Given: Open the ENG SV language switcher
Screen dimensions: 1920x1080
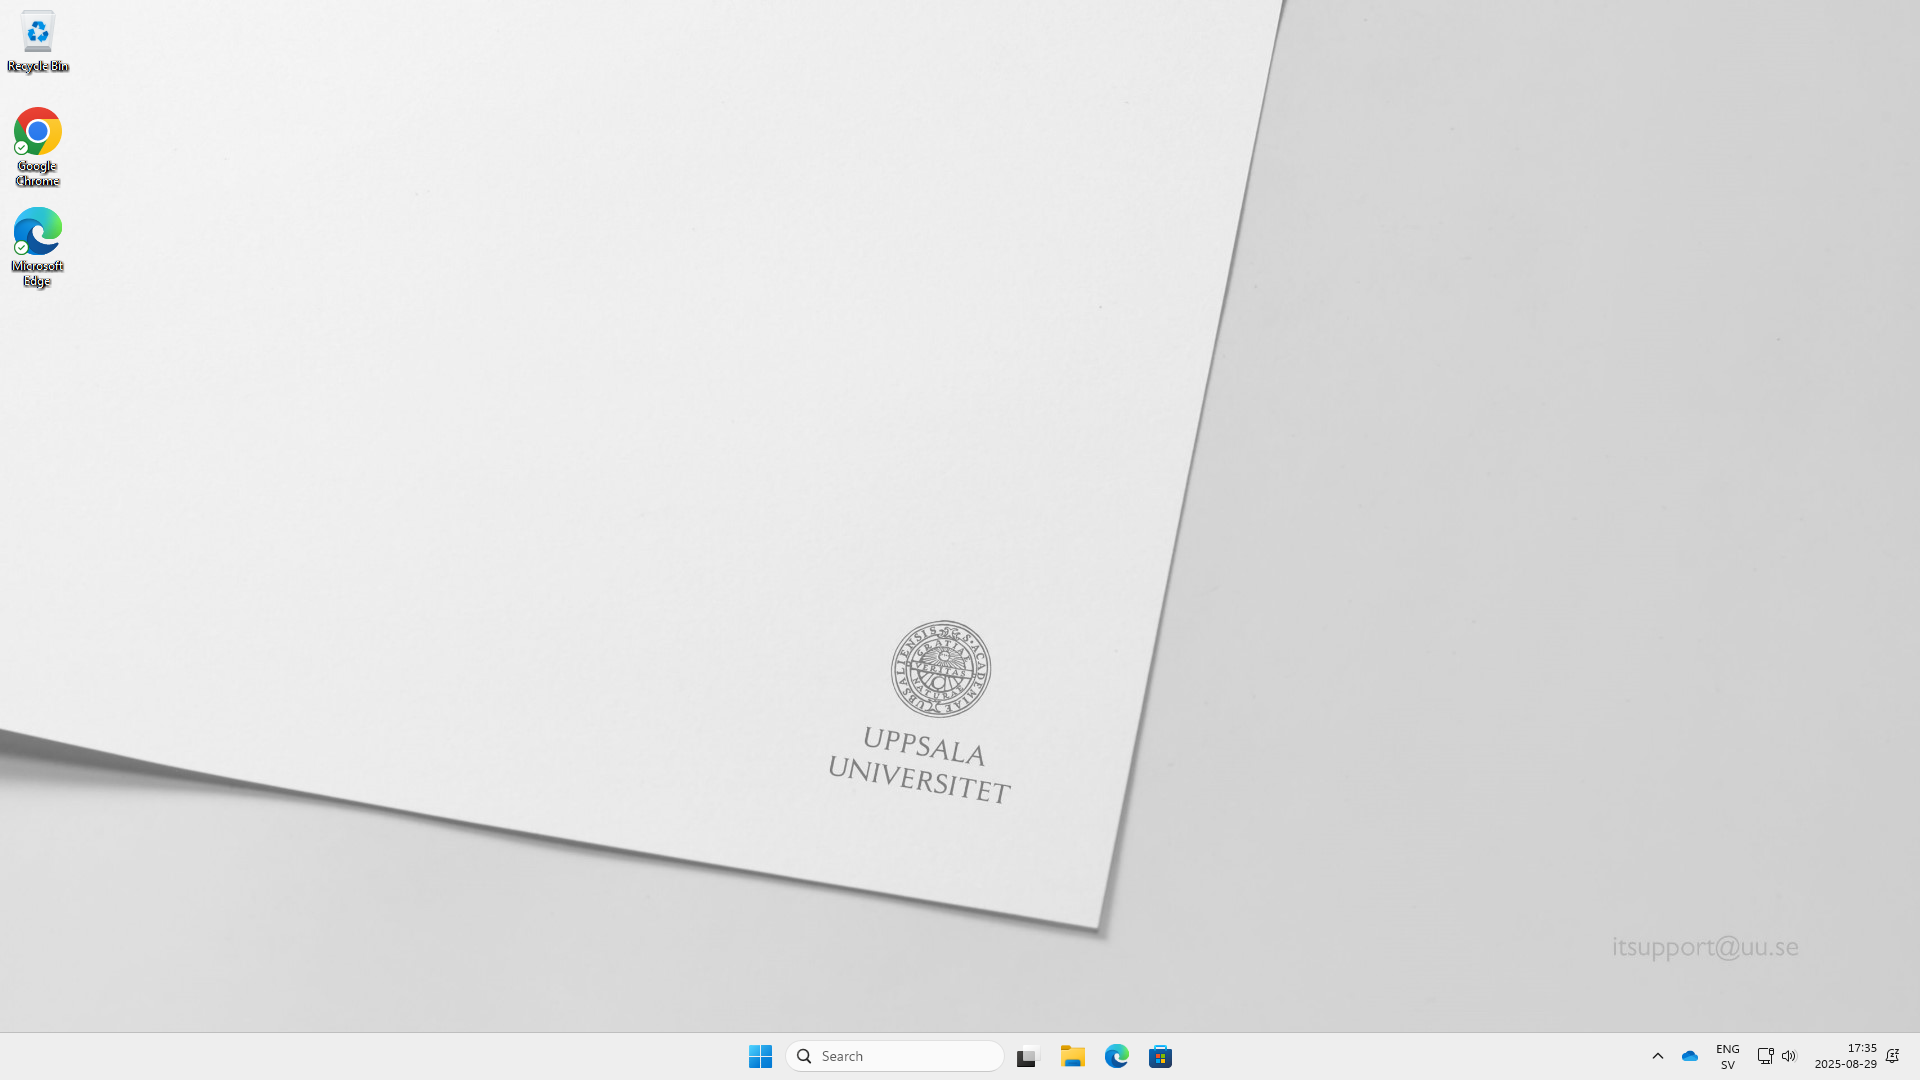Looking at the screenshot, I should tap(1727, 1056).
